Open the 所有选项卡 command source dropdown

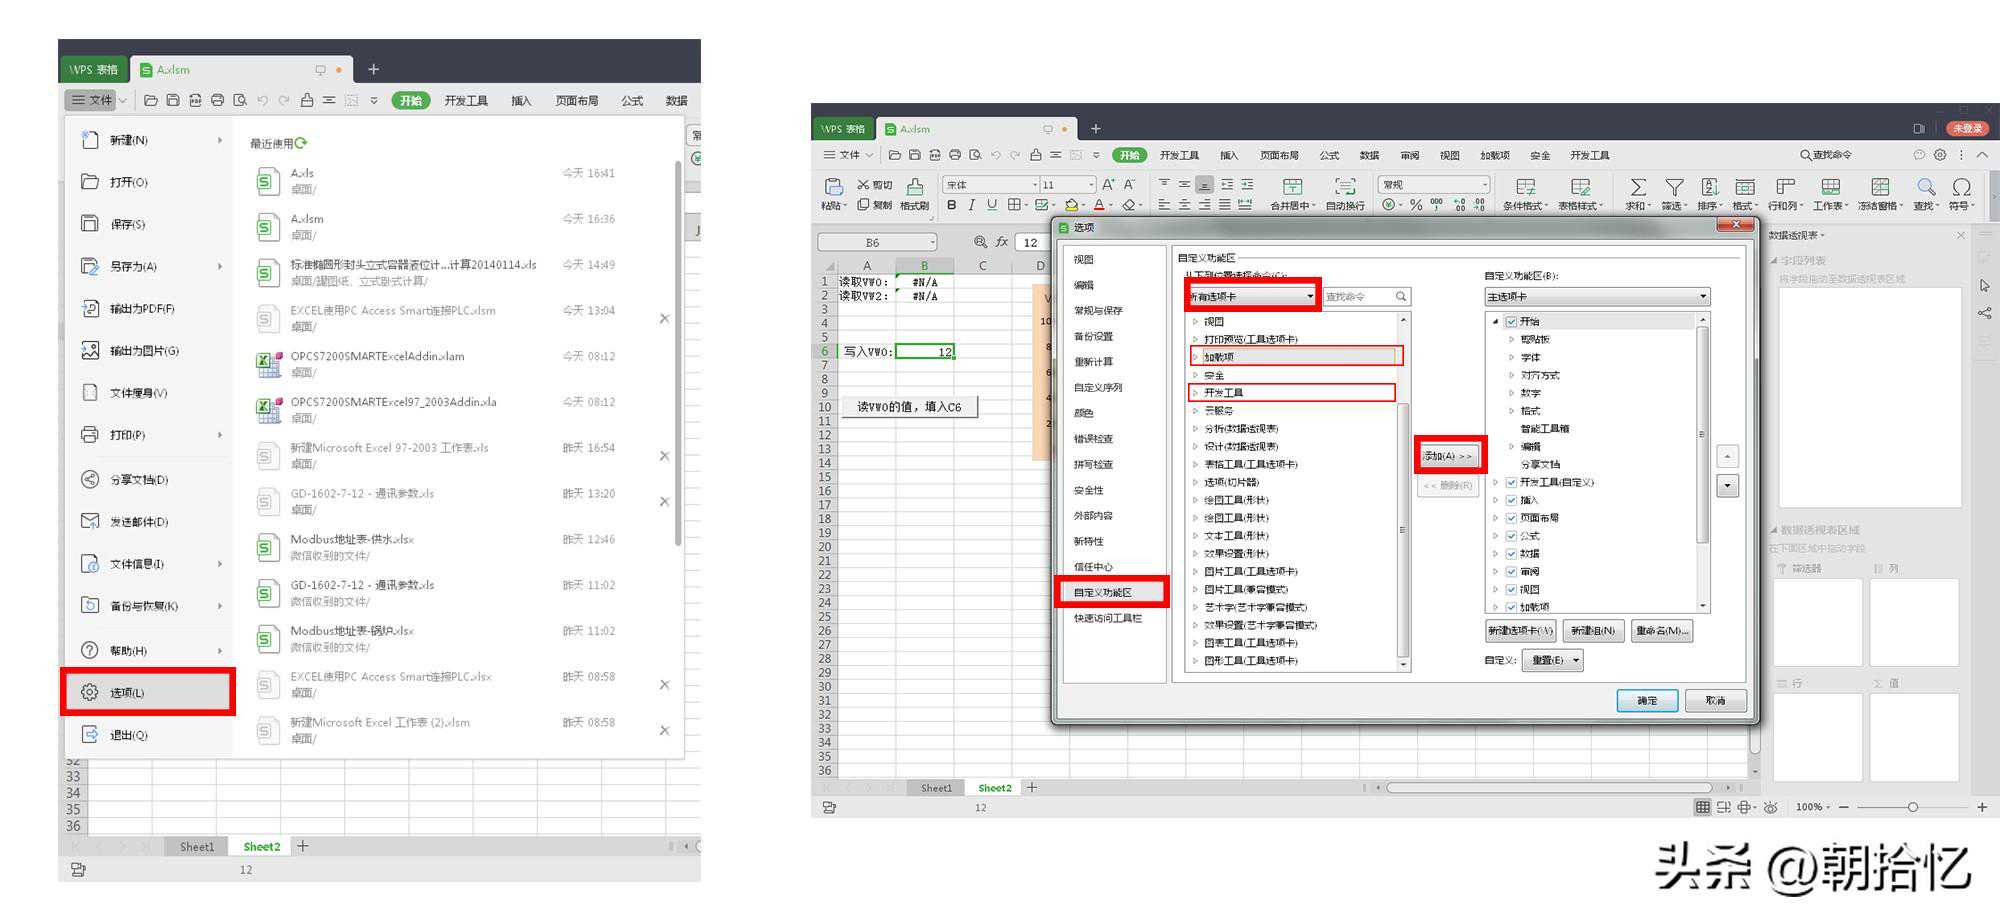[1253, 297]
